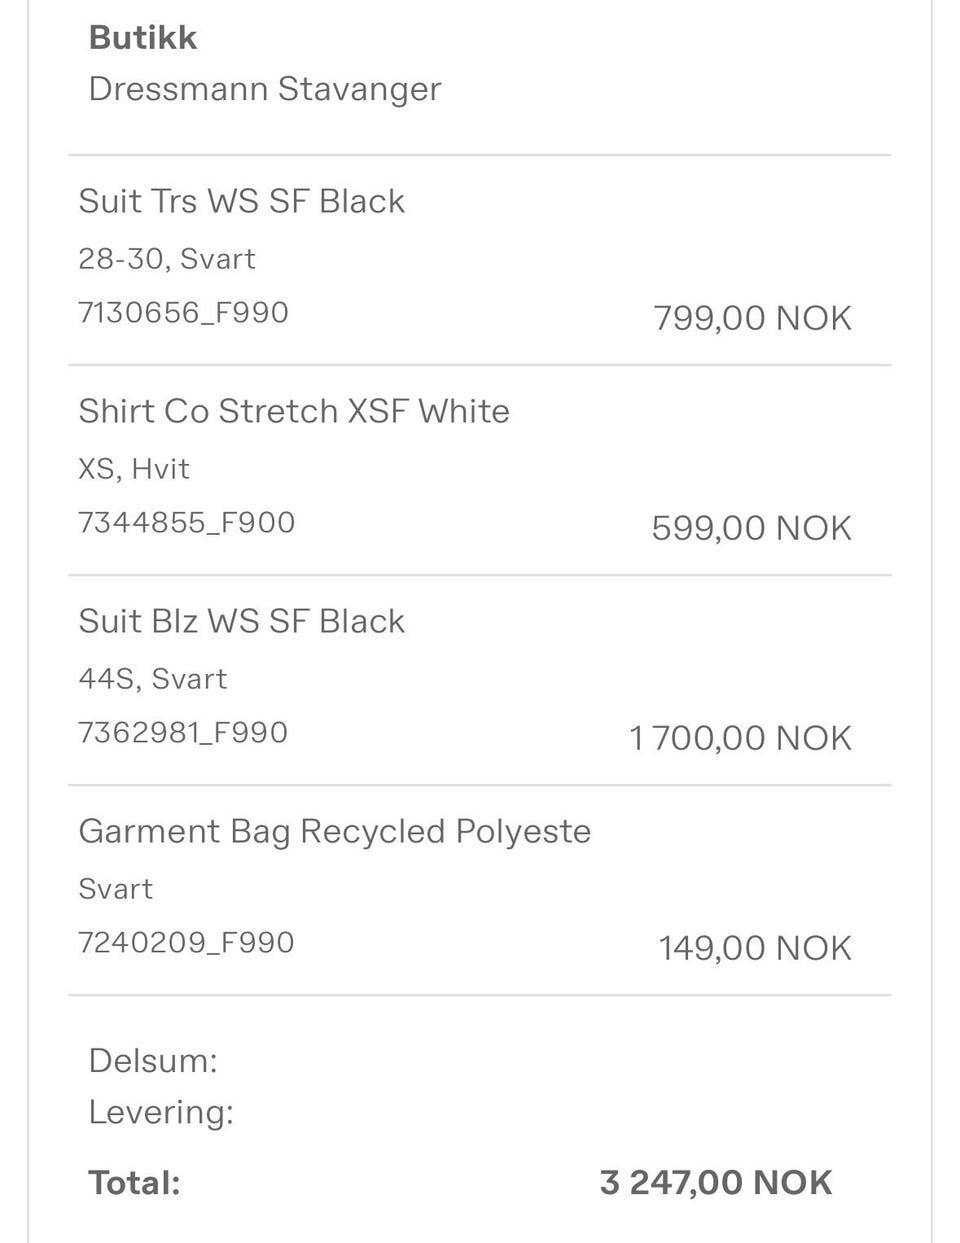Open the Suit Blz WS SF Black item

(241, 621)
